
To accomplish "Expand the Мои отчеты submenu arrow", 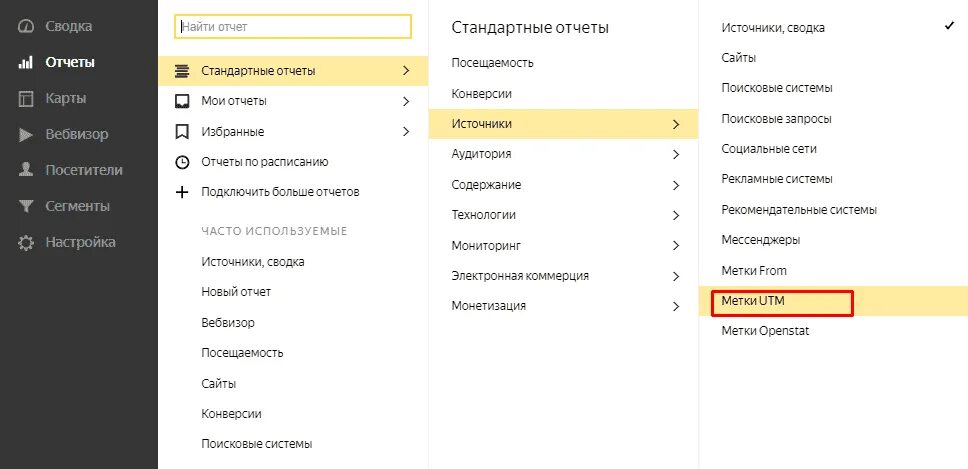I will [x=406, y=101].
